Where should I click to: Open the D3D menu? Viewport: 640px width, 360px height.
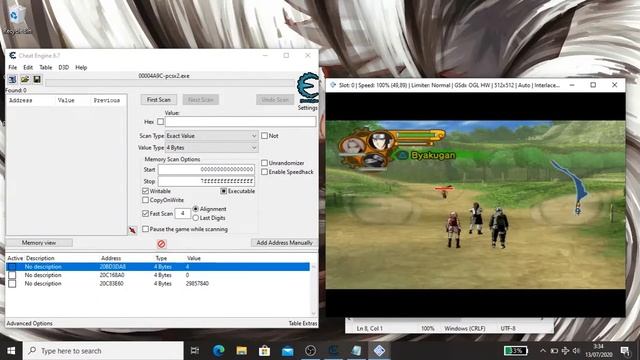click(63, 67)
